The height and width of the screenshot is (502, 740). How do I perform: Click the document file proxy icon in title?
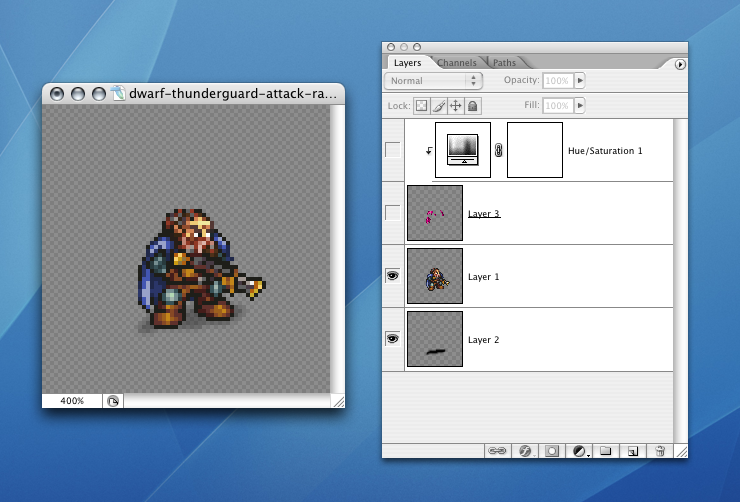pos(118,93)
